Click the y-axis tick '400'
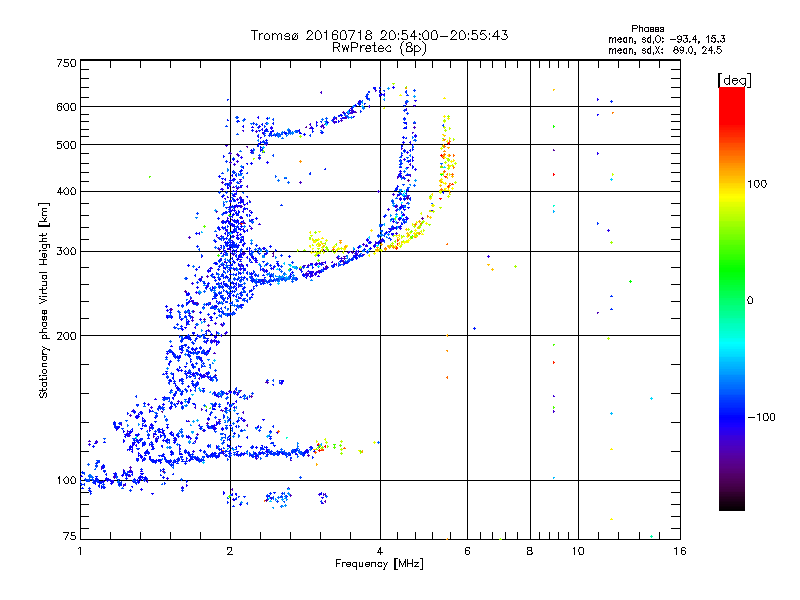This screenshot has height=600, width=800. [66, 191]
